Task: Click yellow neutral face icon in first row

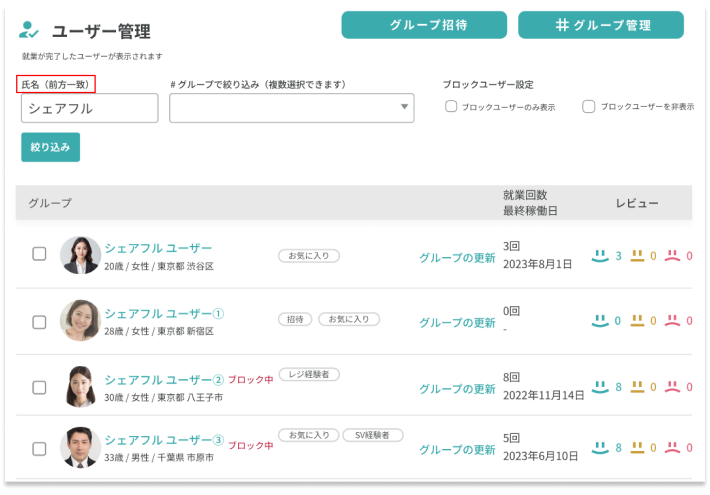Action: click(x=636, y=256)
